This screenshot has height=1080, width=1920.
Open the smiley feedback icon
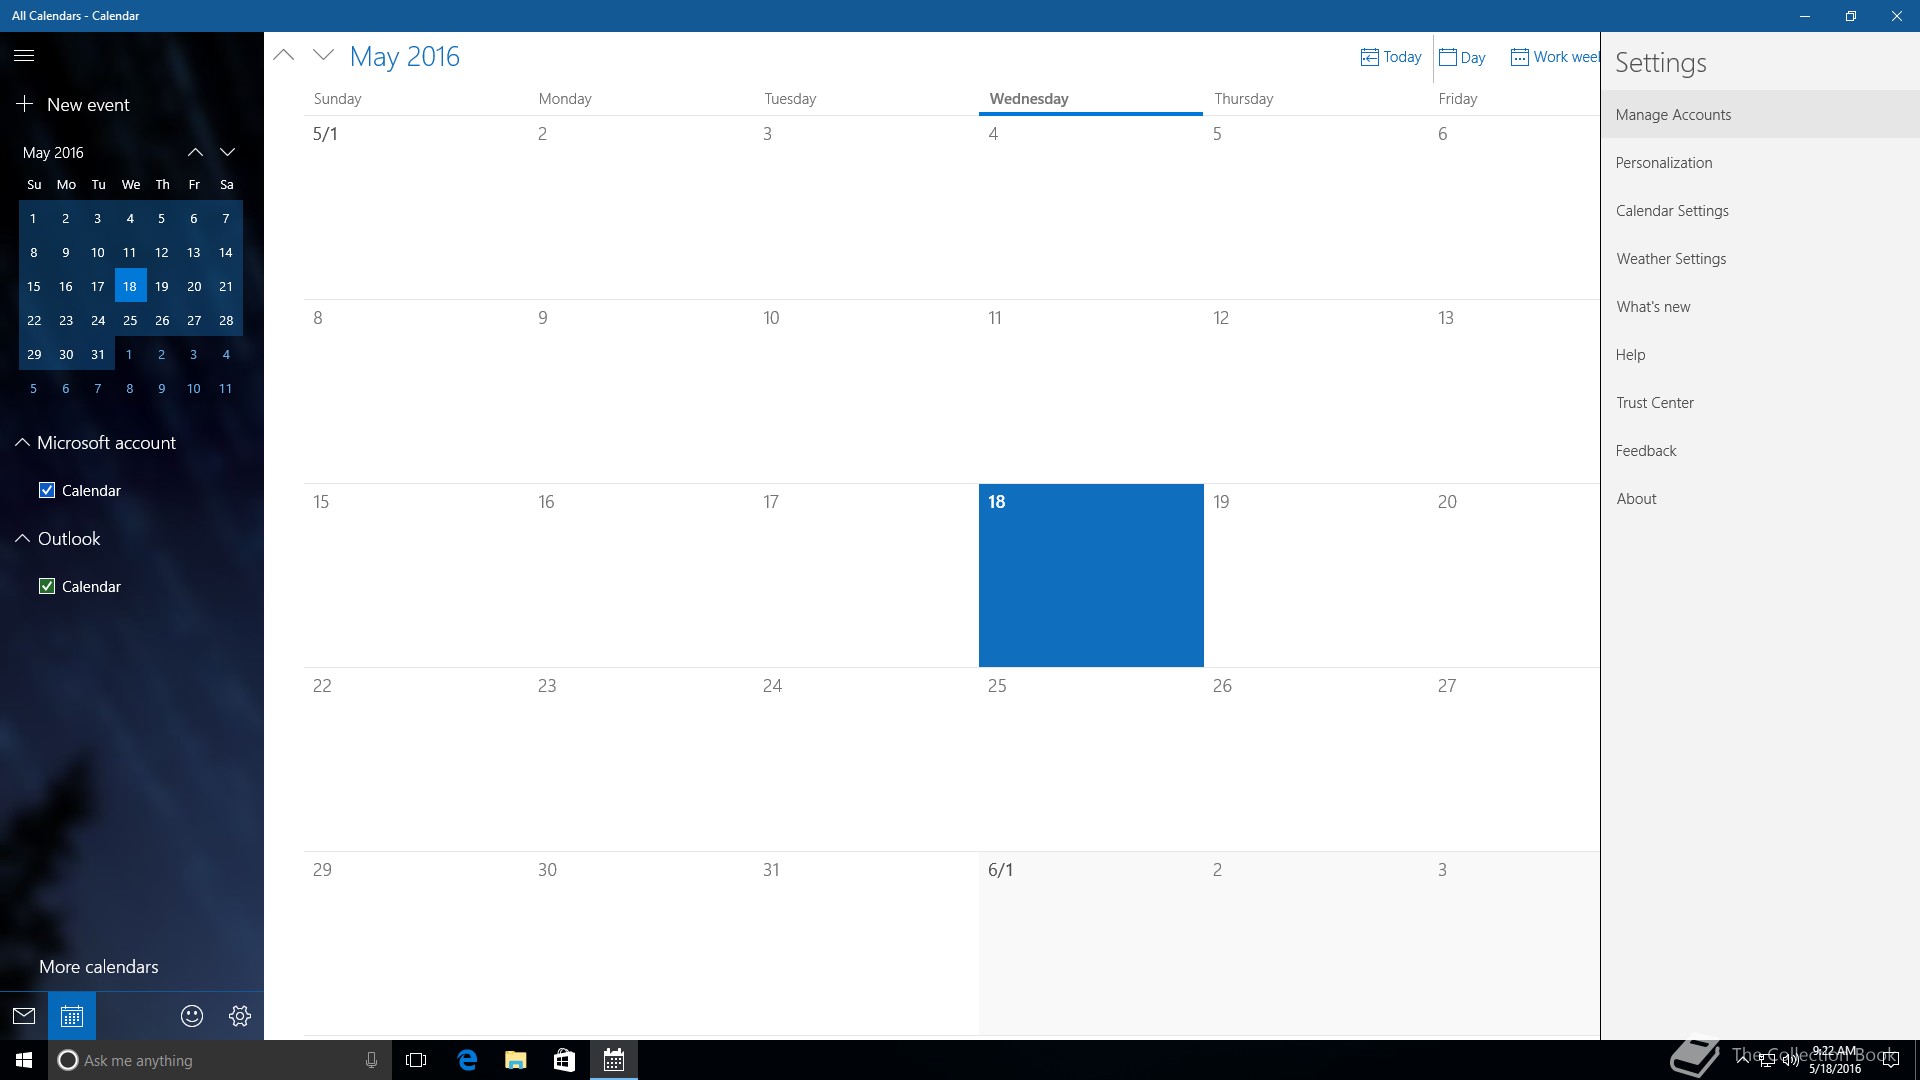192,1016
